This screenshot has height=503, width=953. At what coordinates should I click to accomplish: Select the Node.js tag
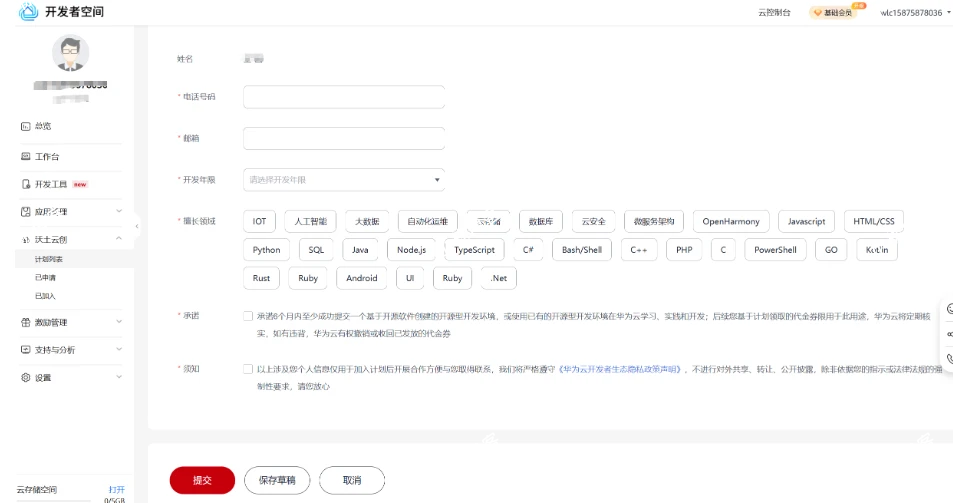(411, 250)
